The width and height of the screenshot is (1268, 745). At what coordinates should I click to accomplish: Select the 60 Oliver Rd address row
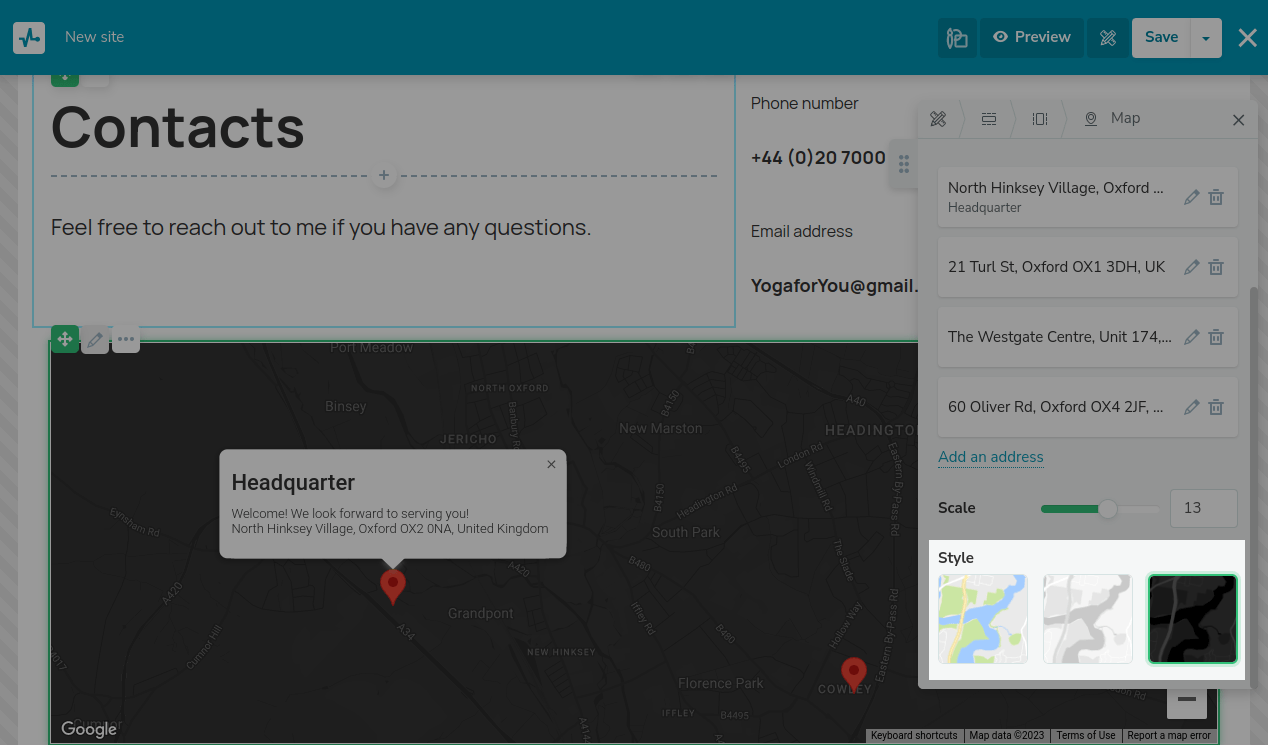coord(1088,407)
